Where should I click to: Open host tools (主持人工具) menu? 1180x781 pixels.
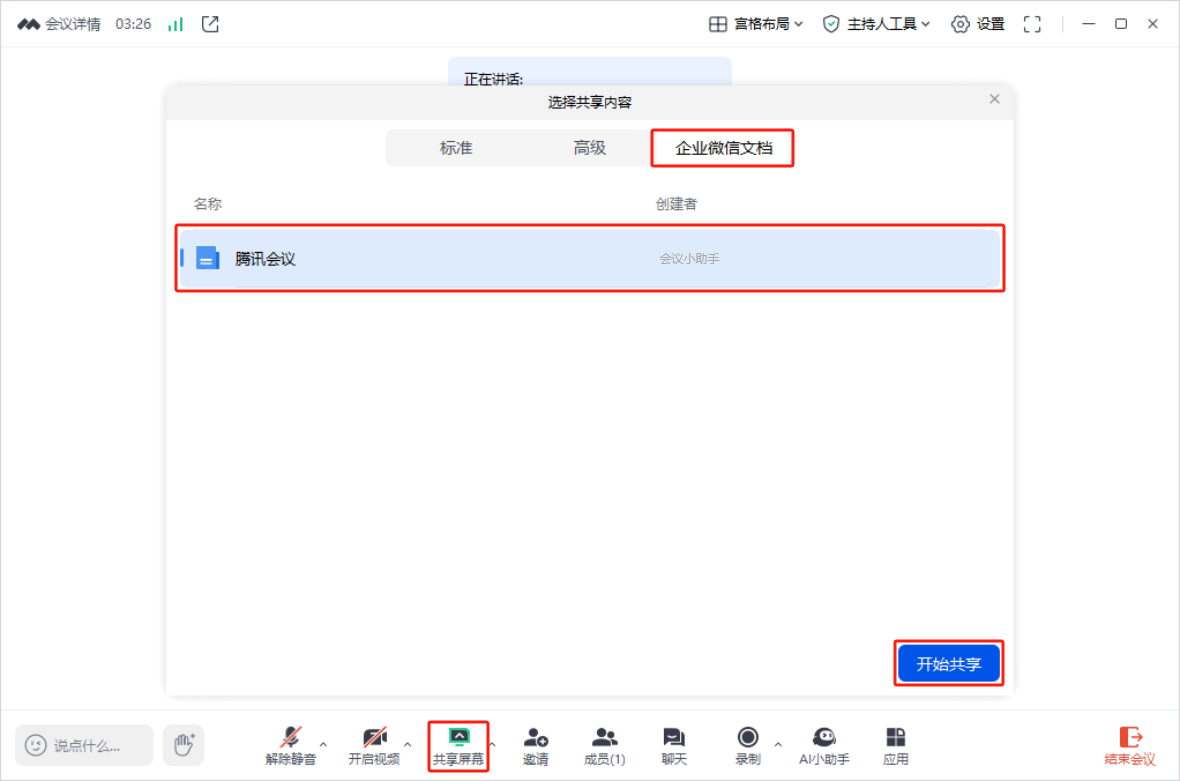(x=876, y=24)
